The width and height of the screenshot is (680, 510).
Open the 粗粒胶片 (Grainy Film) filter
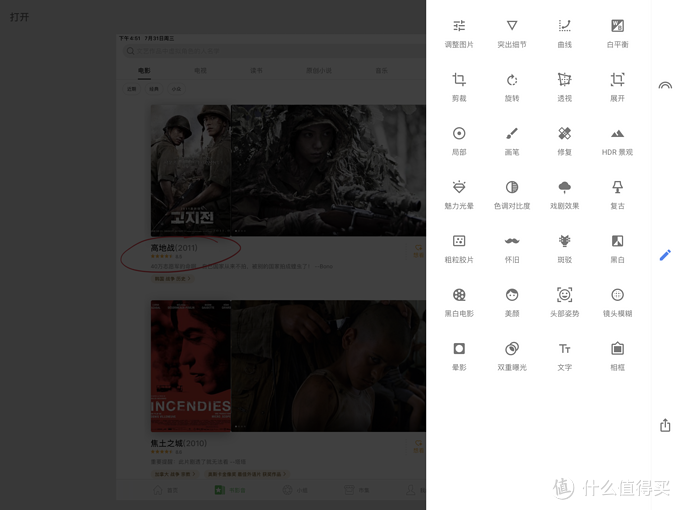(459, 248)
